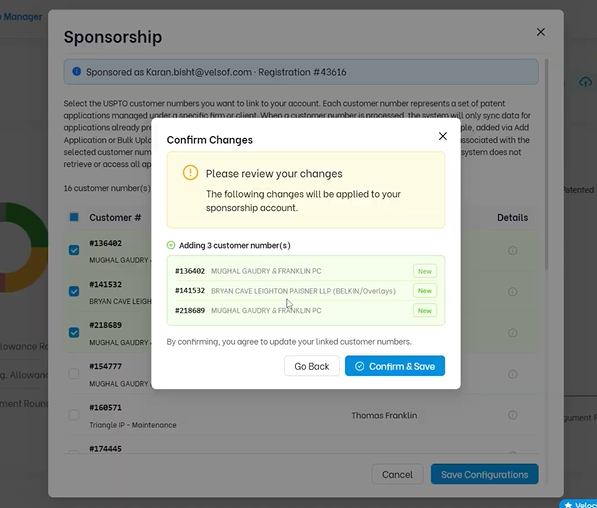Open details info icon for #218689
The image size is (597, 508).
point(512,333)
